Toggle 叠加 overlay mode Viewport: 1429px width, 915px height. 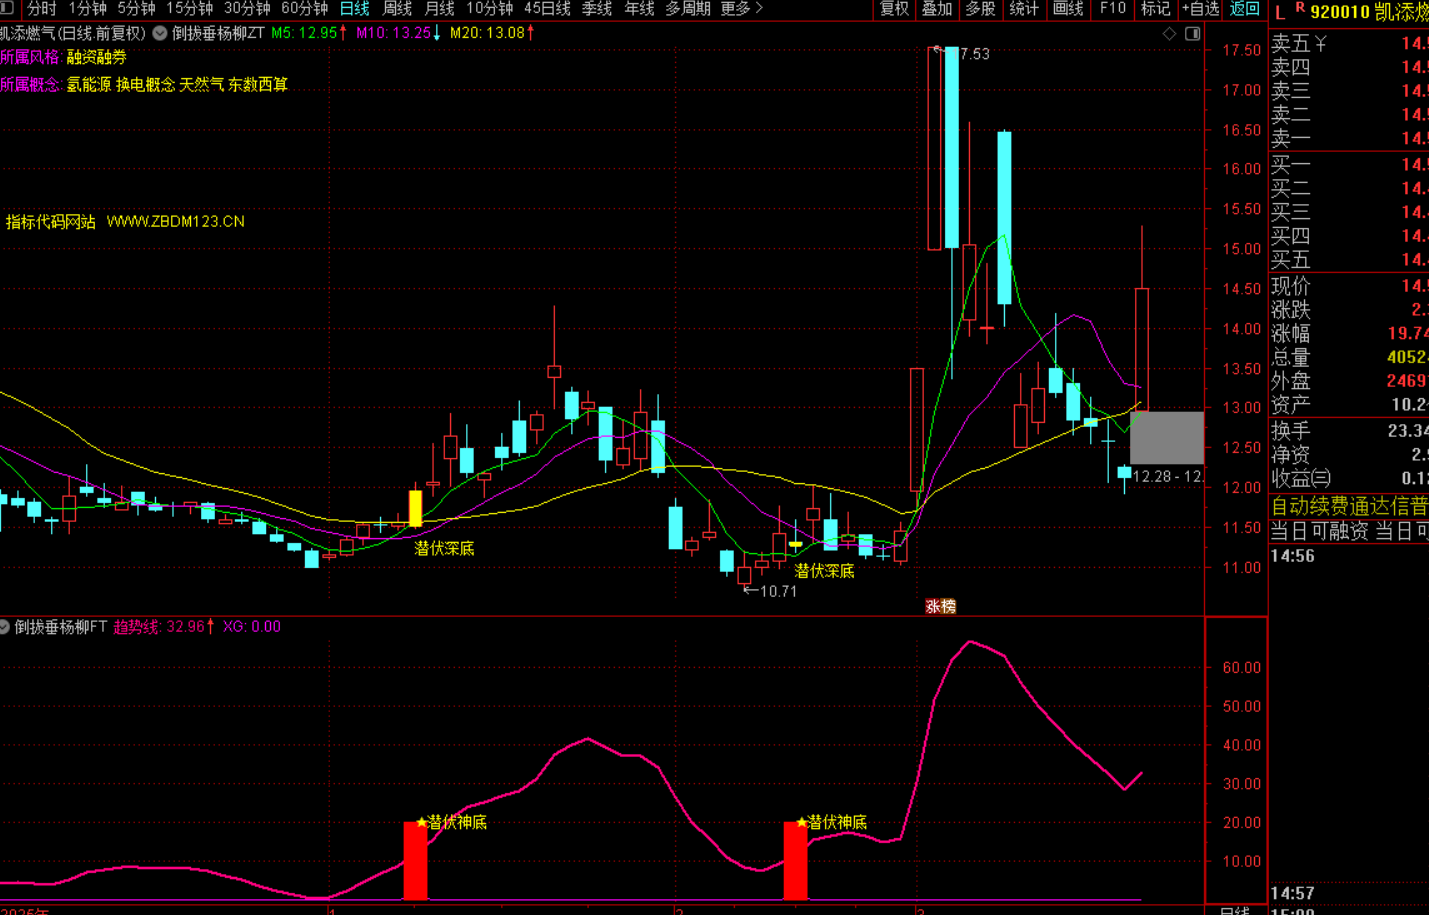[x=937, y=9]
